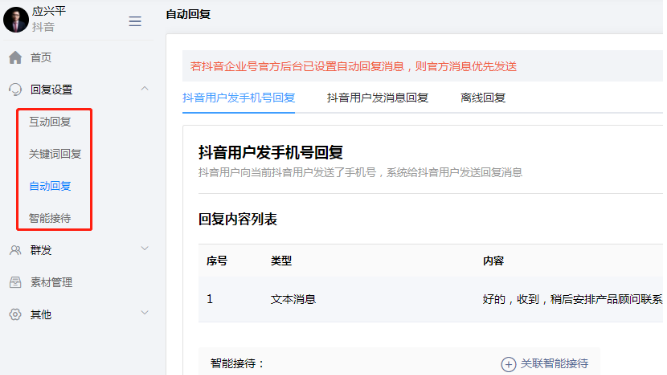The height and width of the screenshot is (375, 667).
Task: Click the red official message warning notice
Action: (x=353, y=66)
